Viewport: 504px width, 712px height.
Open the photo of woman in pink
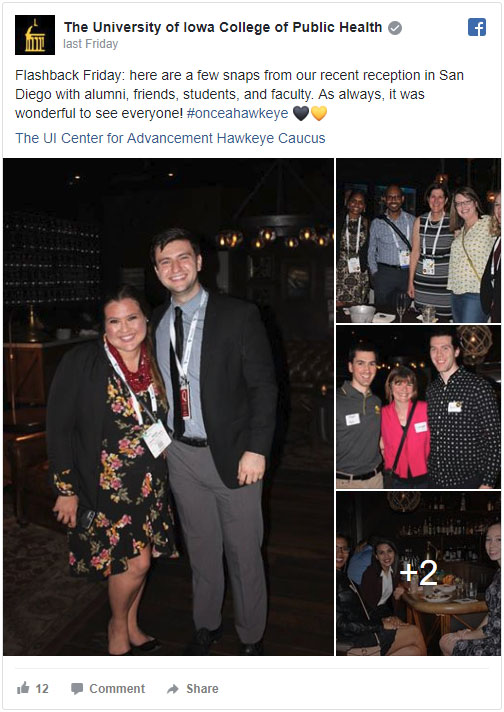418,407
